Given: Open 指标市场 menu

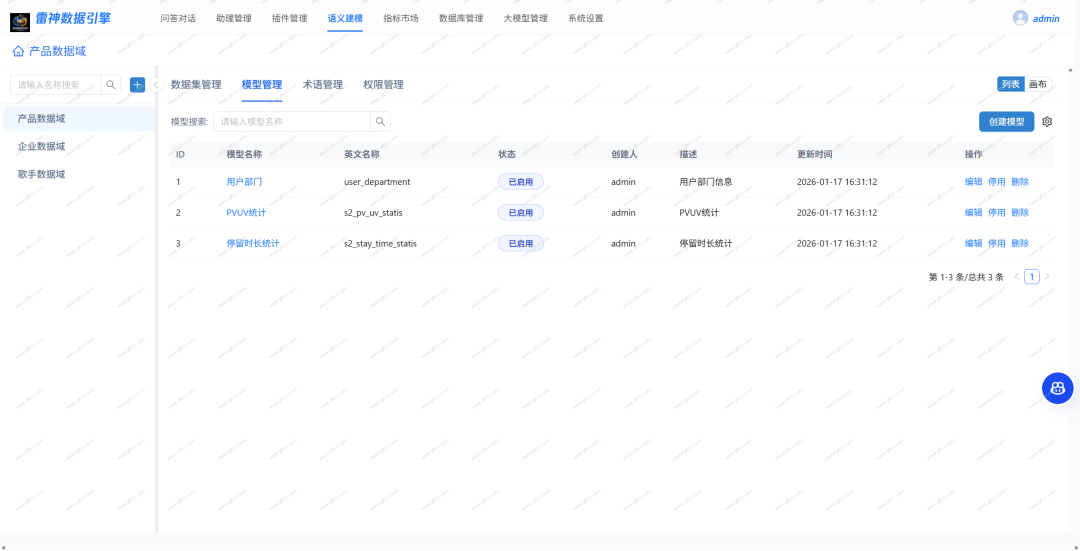Looking at the screenshot, I should tap(401, 19).
